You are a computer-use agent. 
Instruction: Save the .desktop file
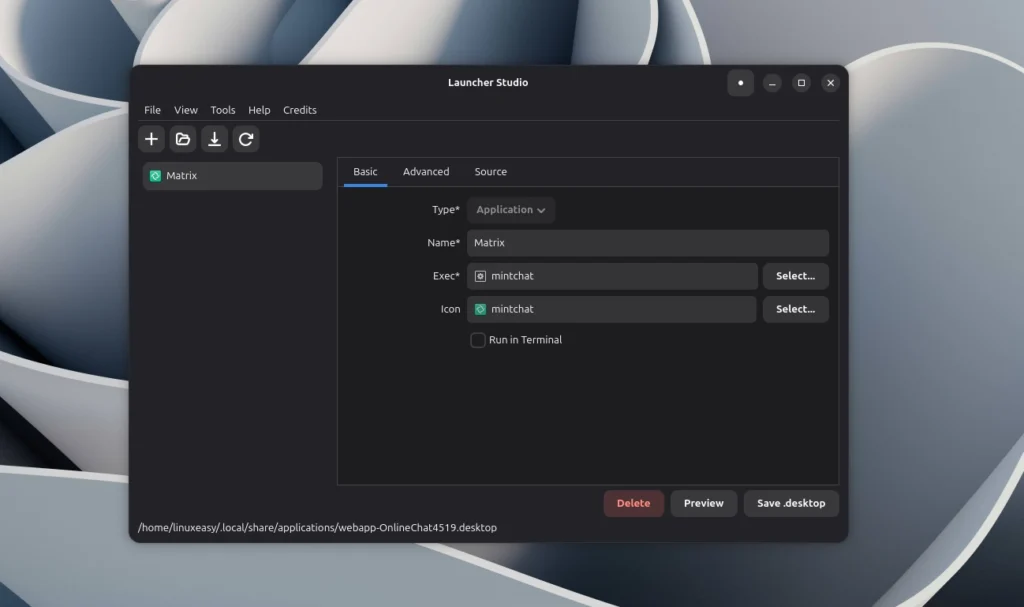click(790, 503)
